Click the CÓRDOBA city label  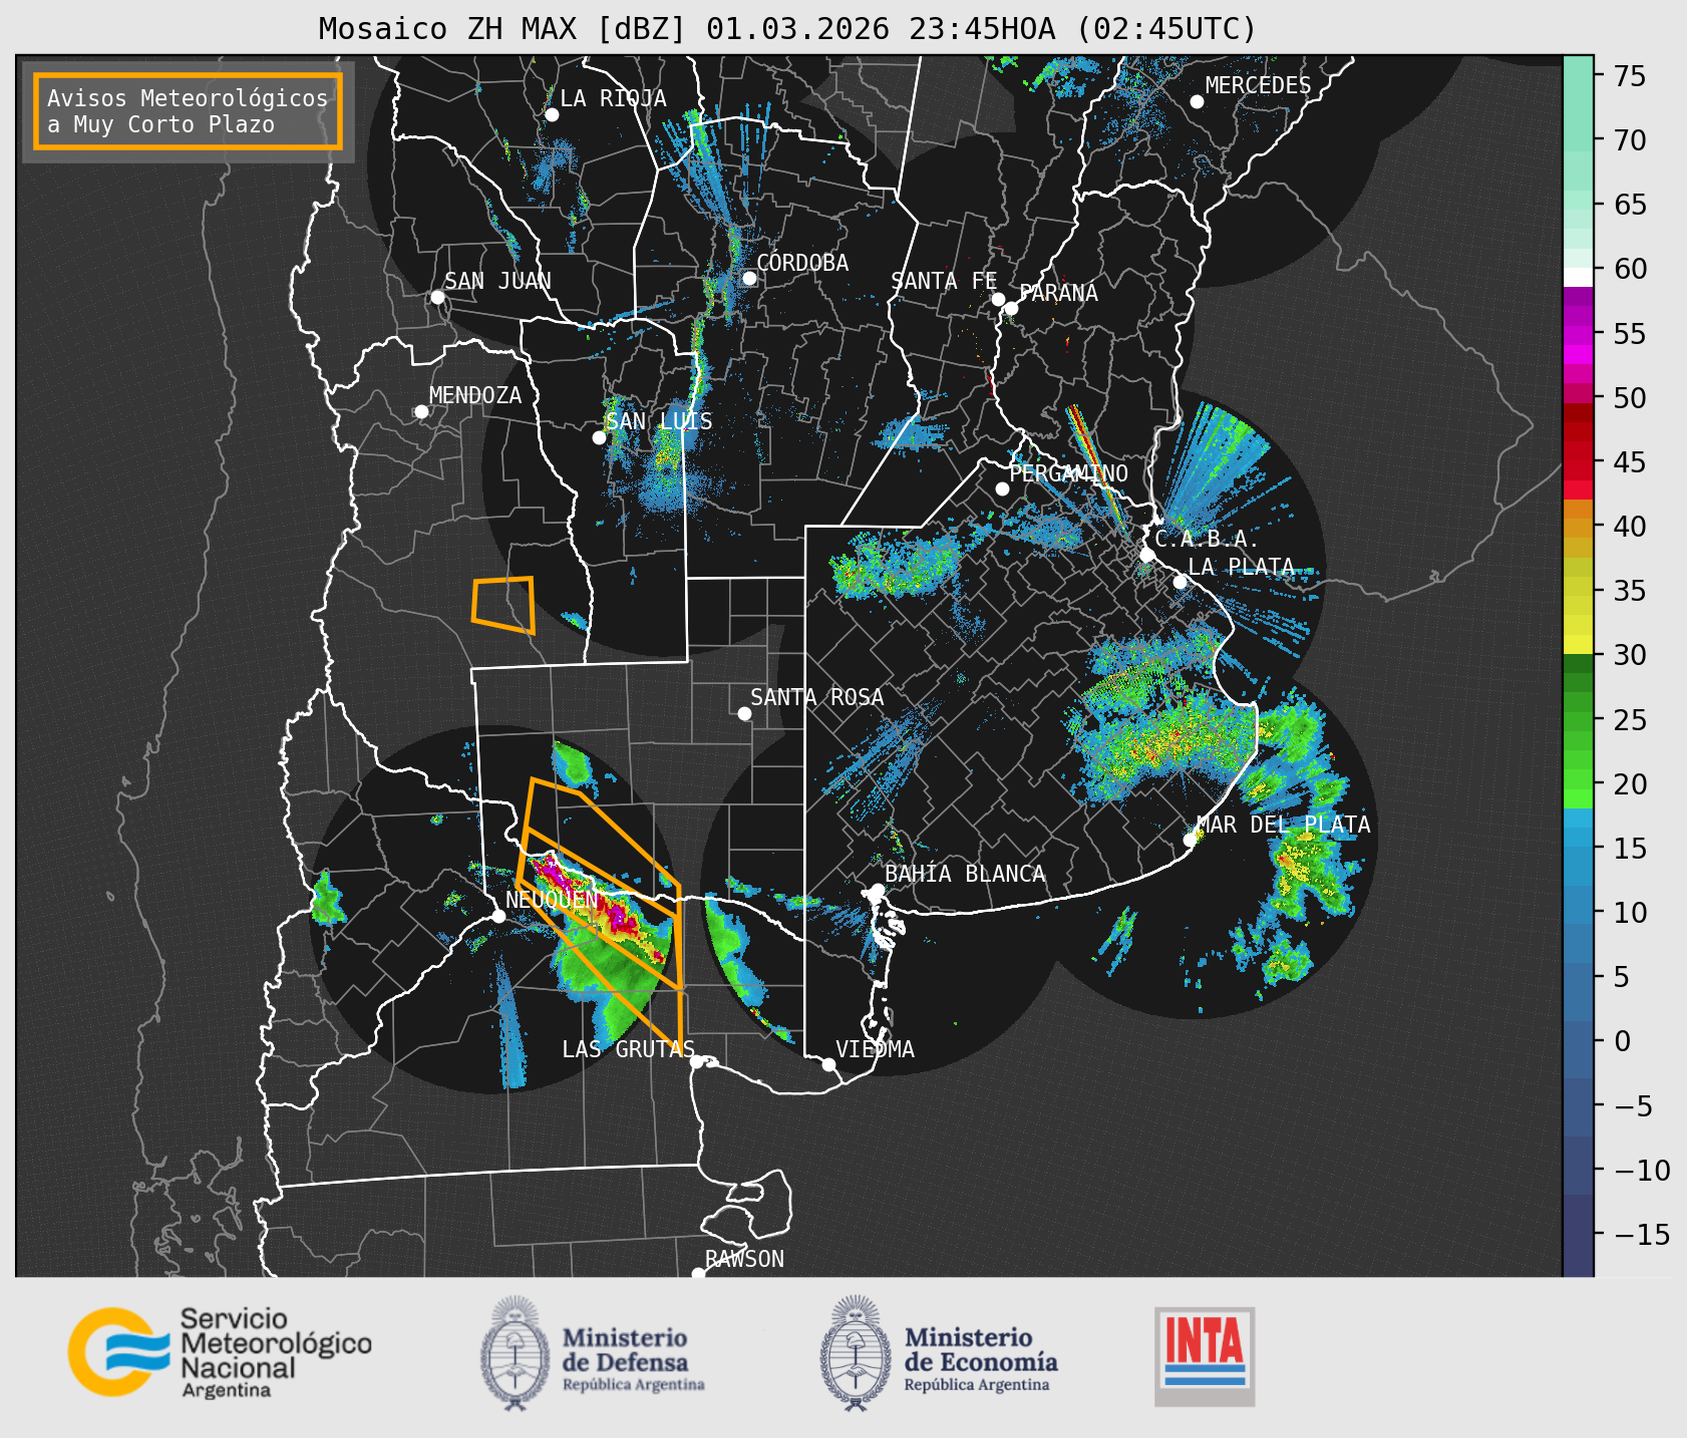coord(802,262)
